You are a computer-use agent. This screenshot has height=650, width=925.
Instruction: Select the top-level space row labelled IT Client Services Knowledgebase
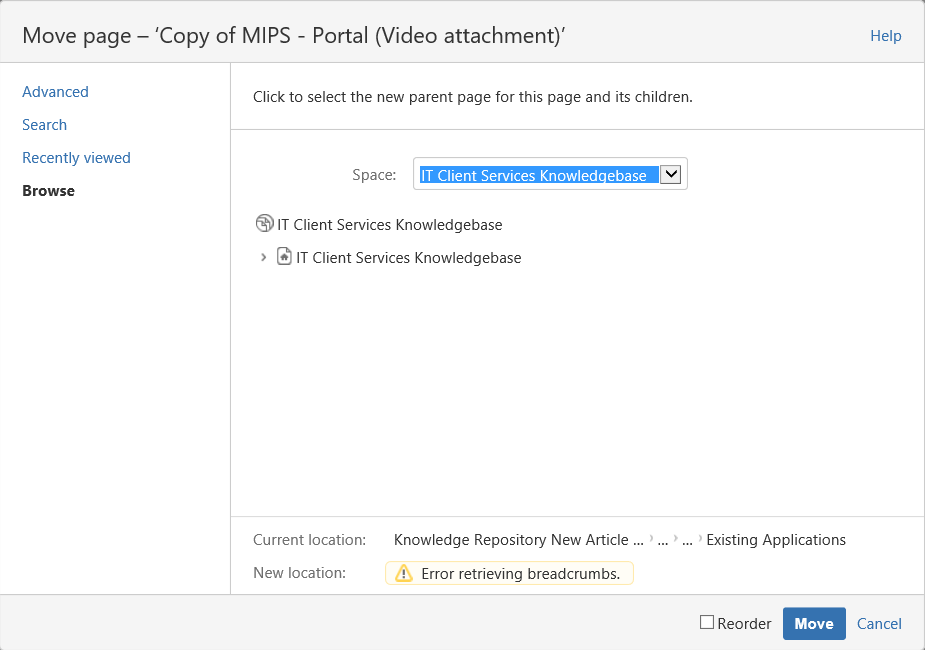pyautogui.click(x=389, y=225)
